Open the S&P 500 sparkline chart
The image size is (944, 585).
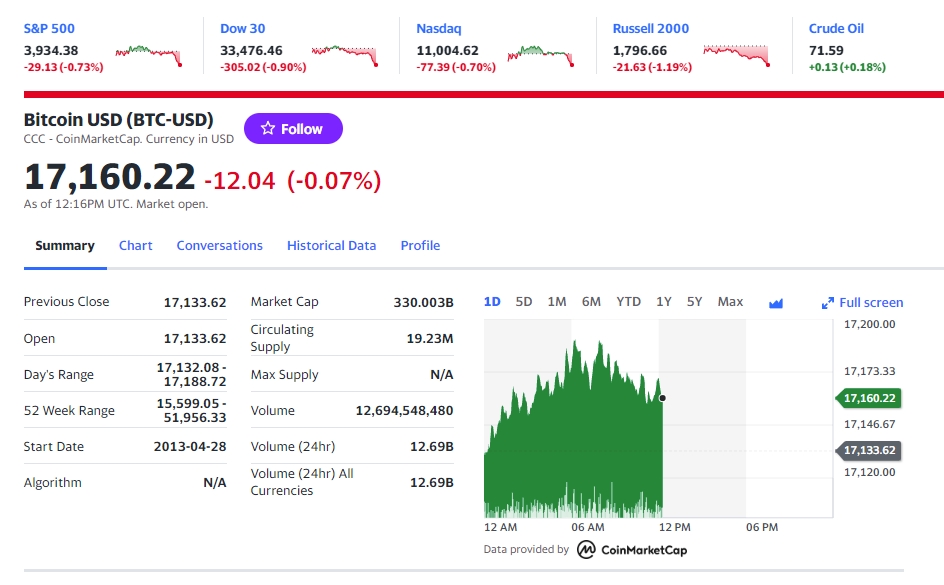[x=149, y=55]
